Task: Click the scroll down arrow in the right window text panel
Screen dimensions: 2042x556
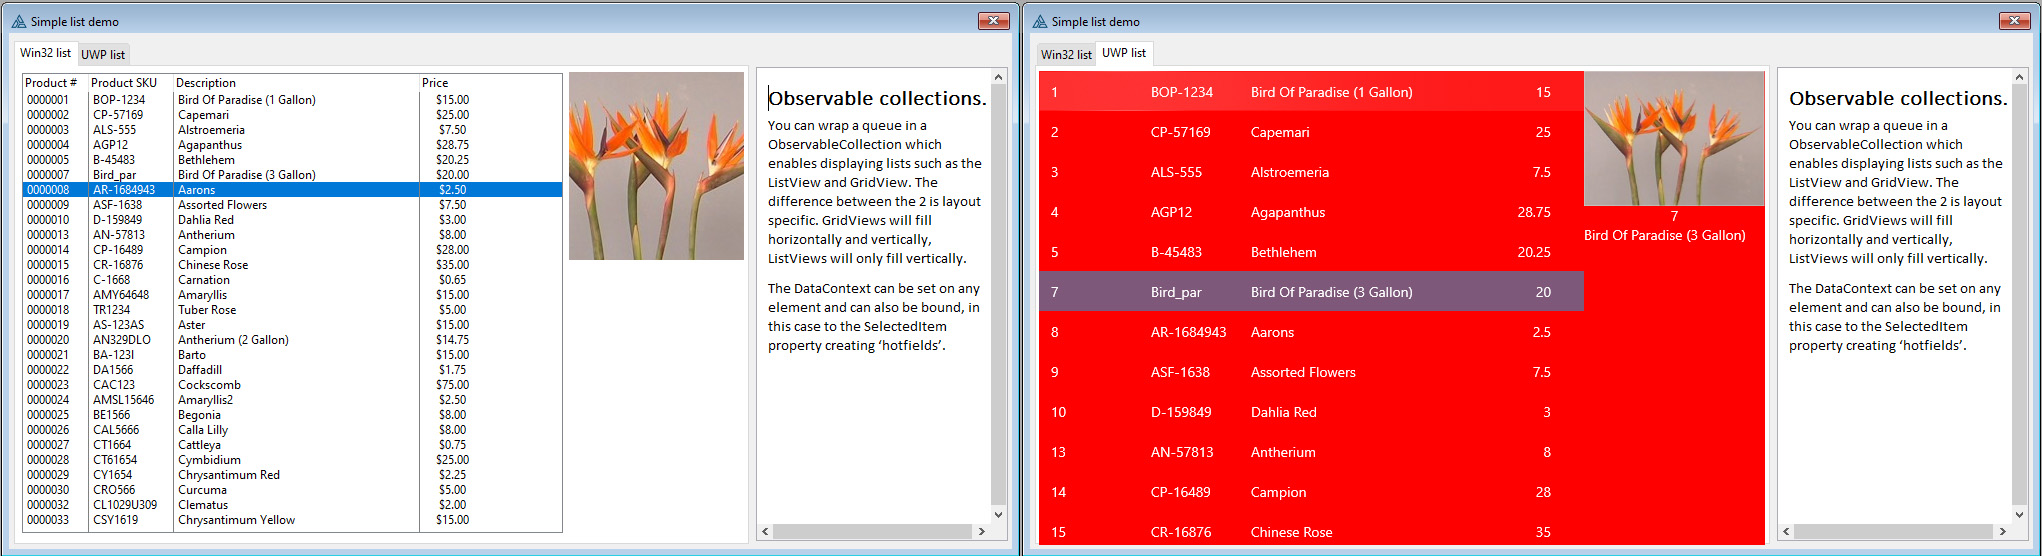Action: [x=2019, y=515]
